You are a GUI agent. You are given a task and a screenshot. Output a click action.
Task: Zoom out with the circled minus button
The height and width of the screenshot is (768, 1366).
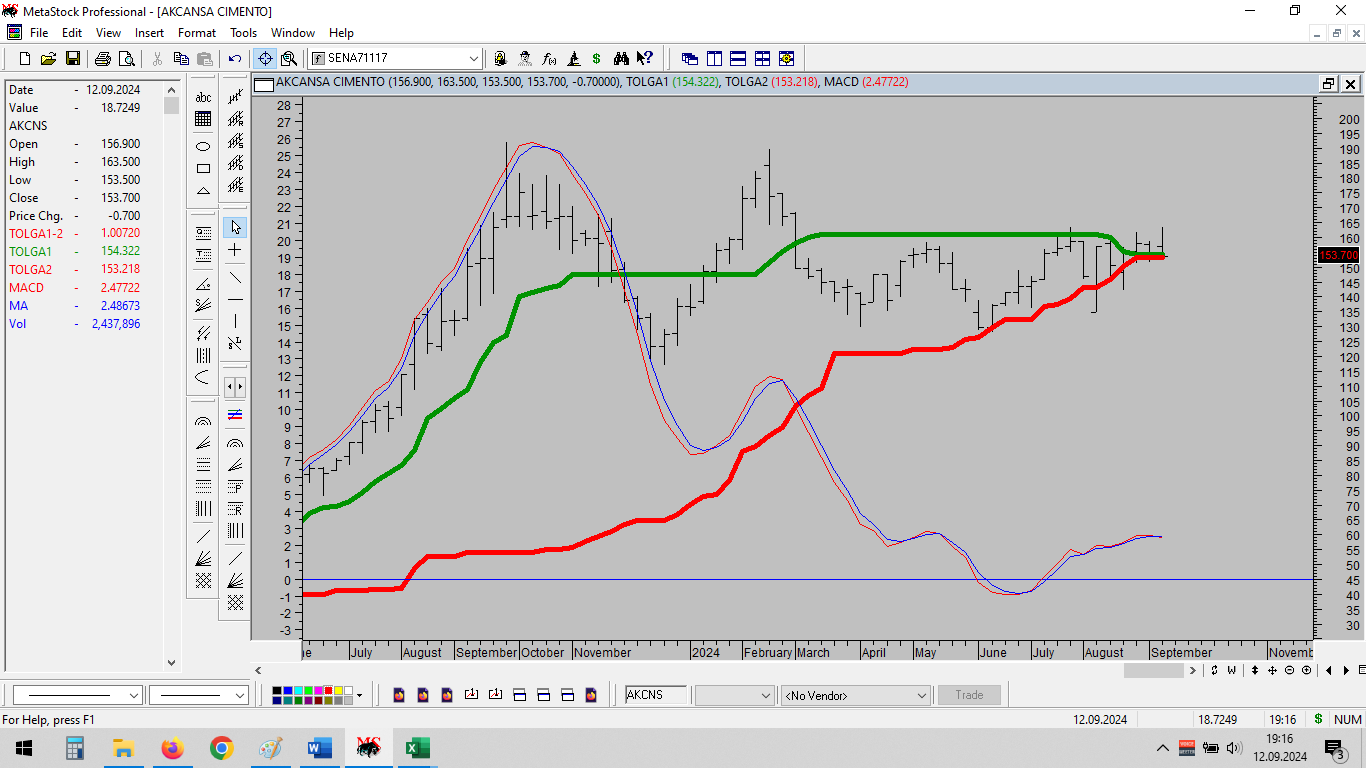tap(1290, 671)
